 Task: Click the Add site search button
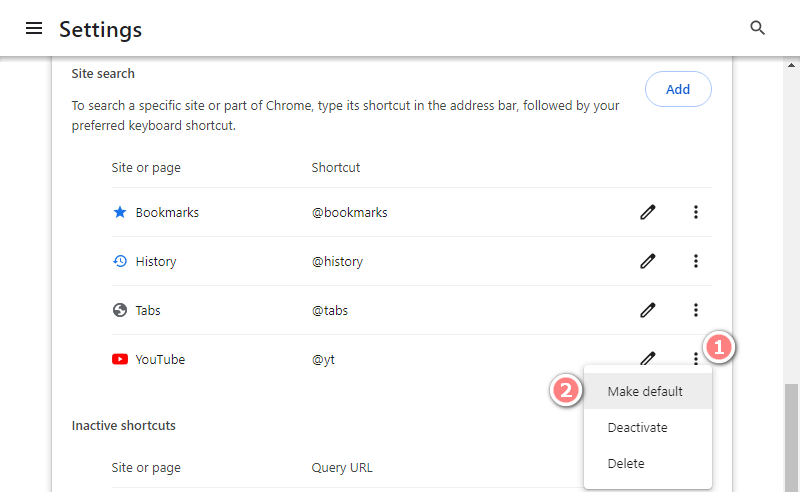pos(678,89)
